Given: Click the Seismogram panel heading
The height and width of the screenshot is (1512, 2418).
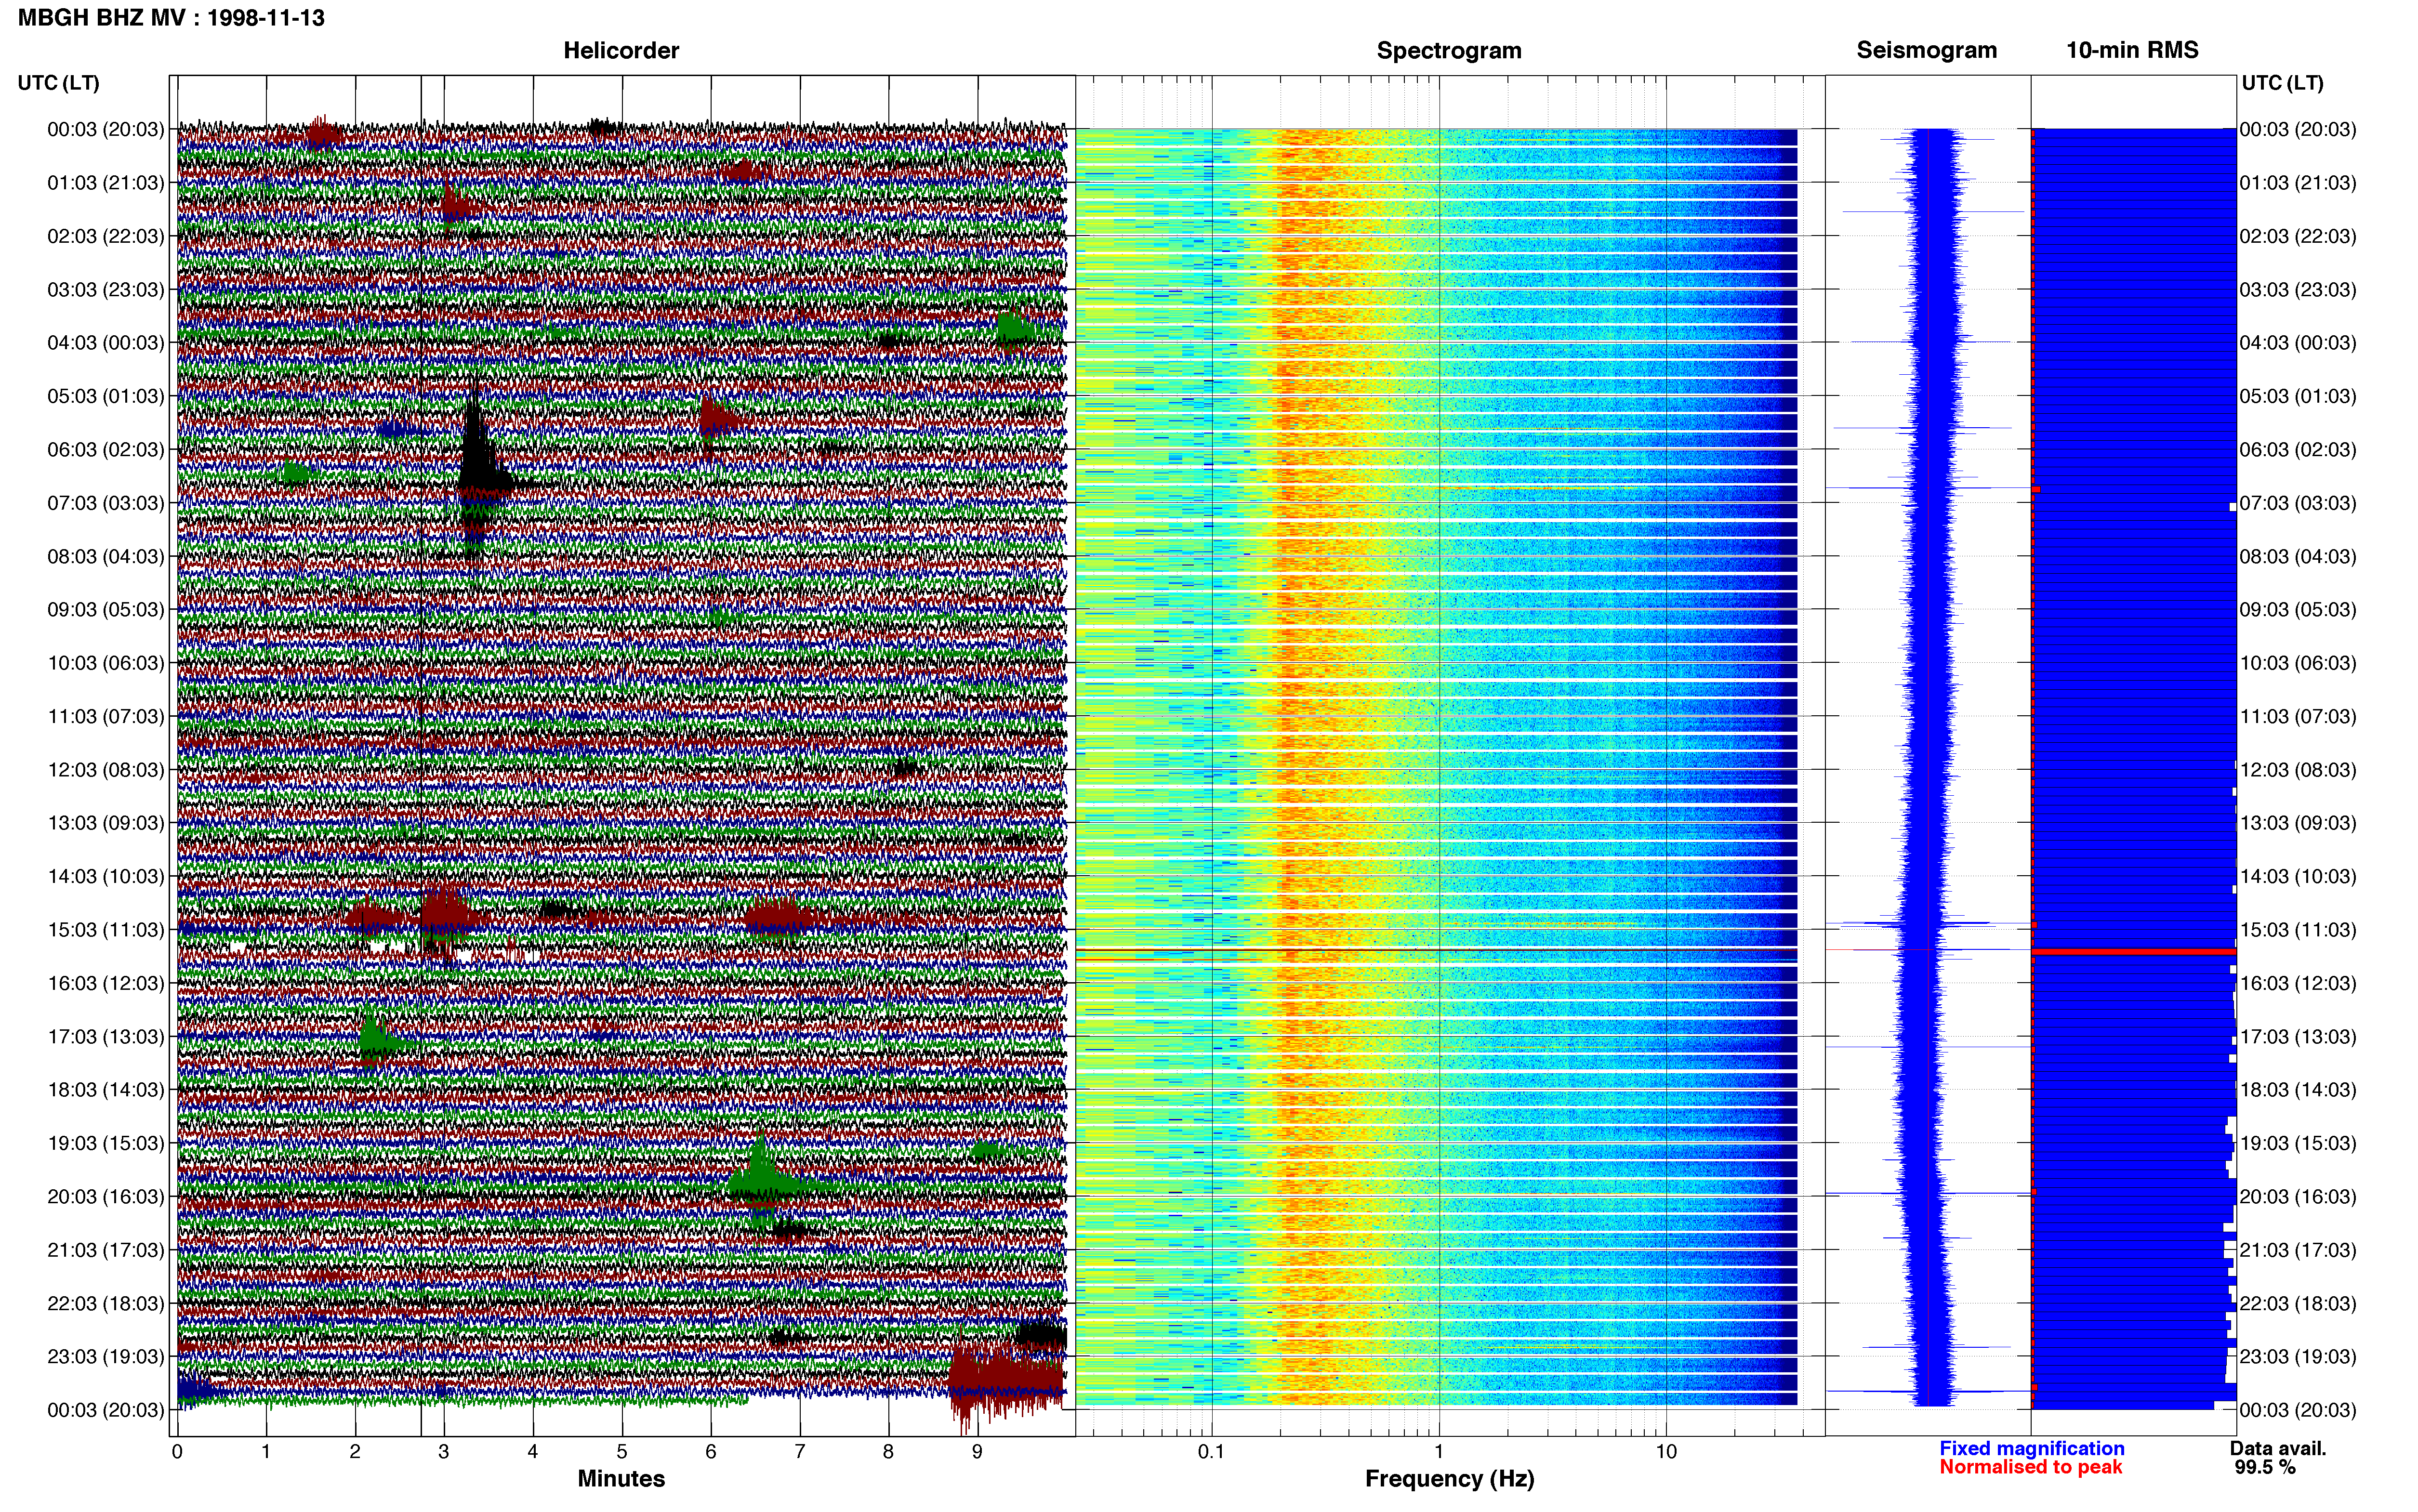Looking at the screenshot, I should tap(1926, 50).
